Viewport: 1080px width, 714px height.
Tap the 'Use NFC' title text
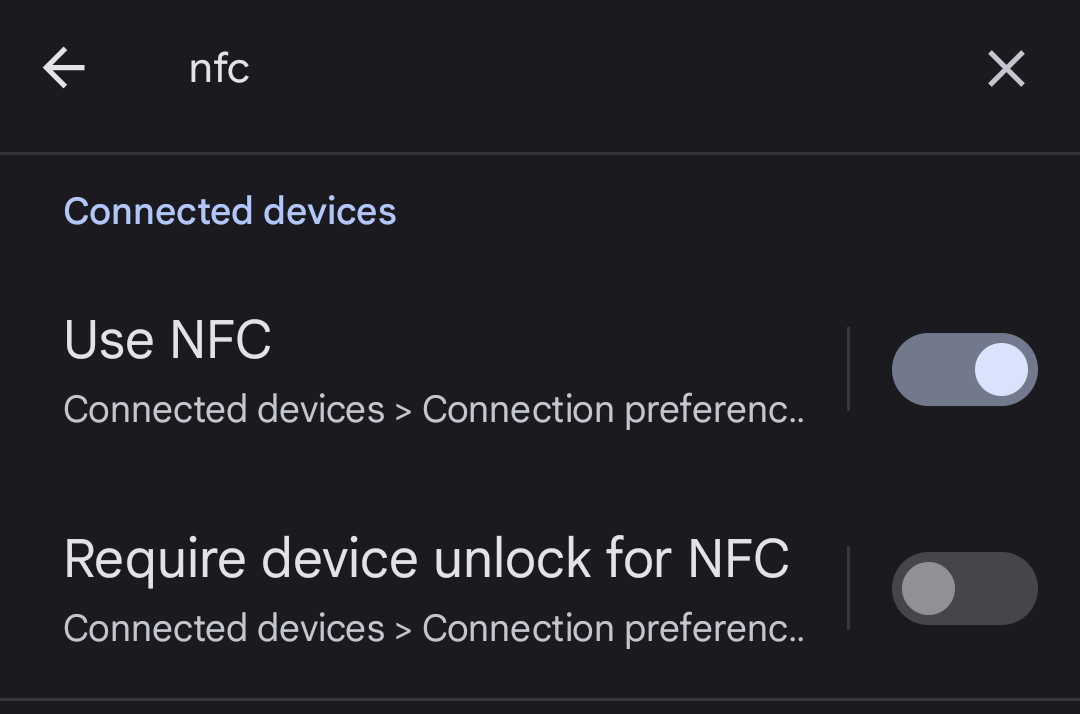pyautogui.click(x=167, y=340)
